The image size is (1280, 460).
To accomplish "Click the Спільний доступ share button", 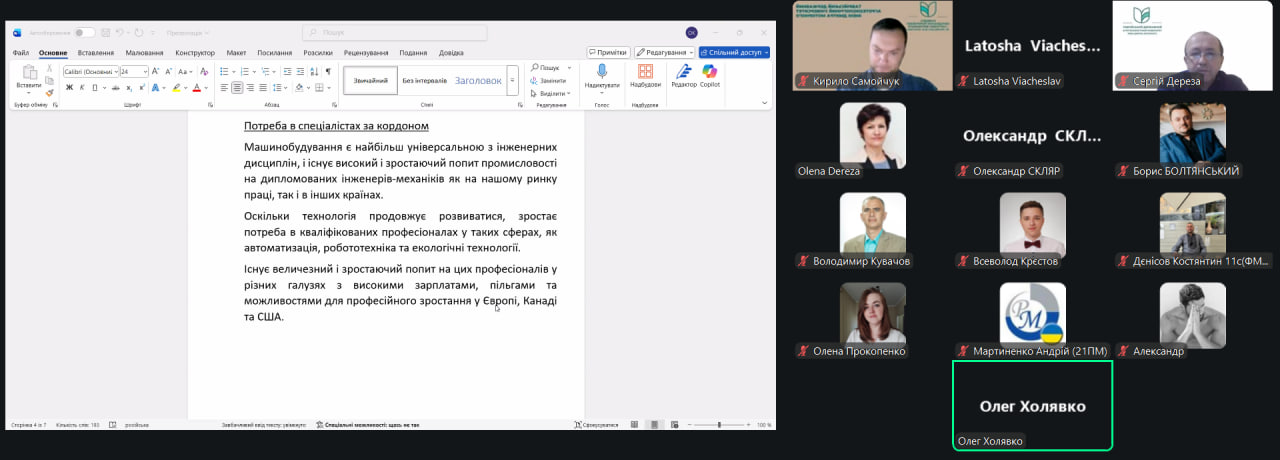I will tap(734, 52).
